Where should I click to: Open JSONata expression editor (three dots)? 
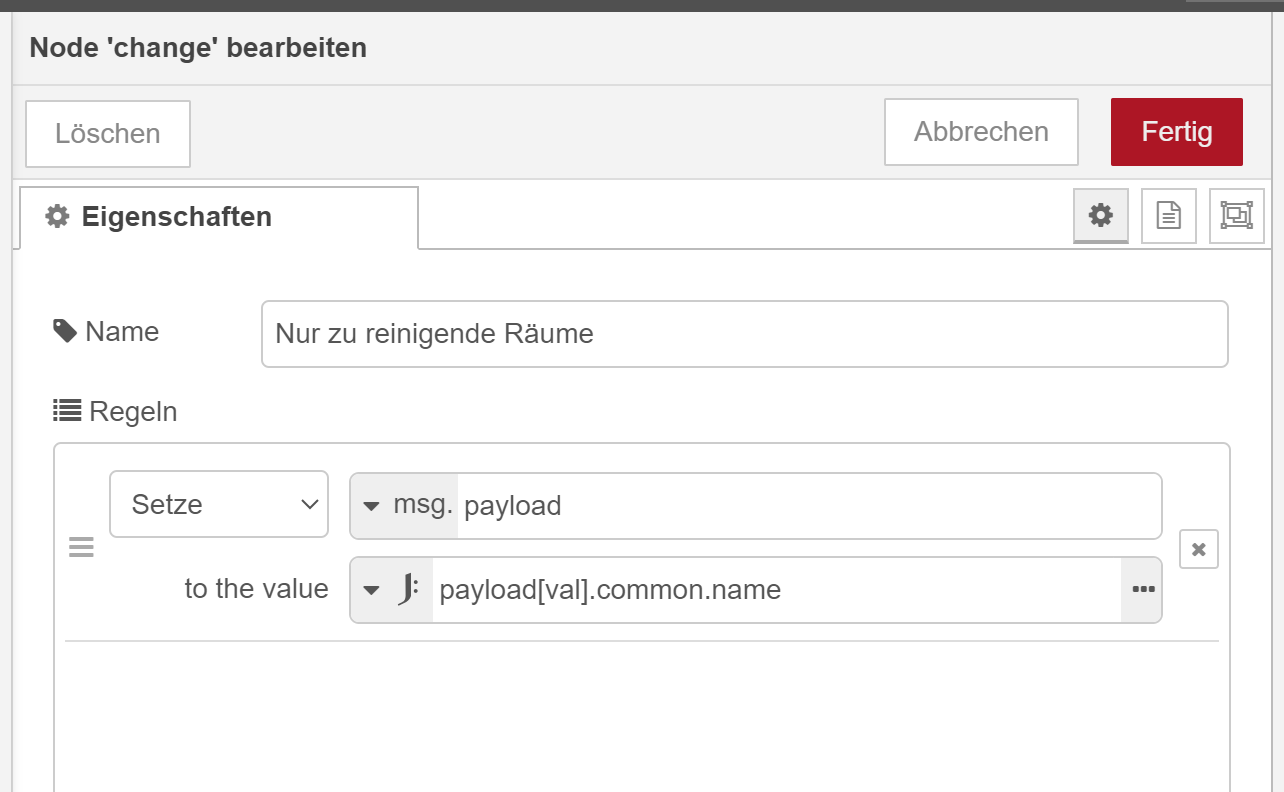tap(1143, 590)
